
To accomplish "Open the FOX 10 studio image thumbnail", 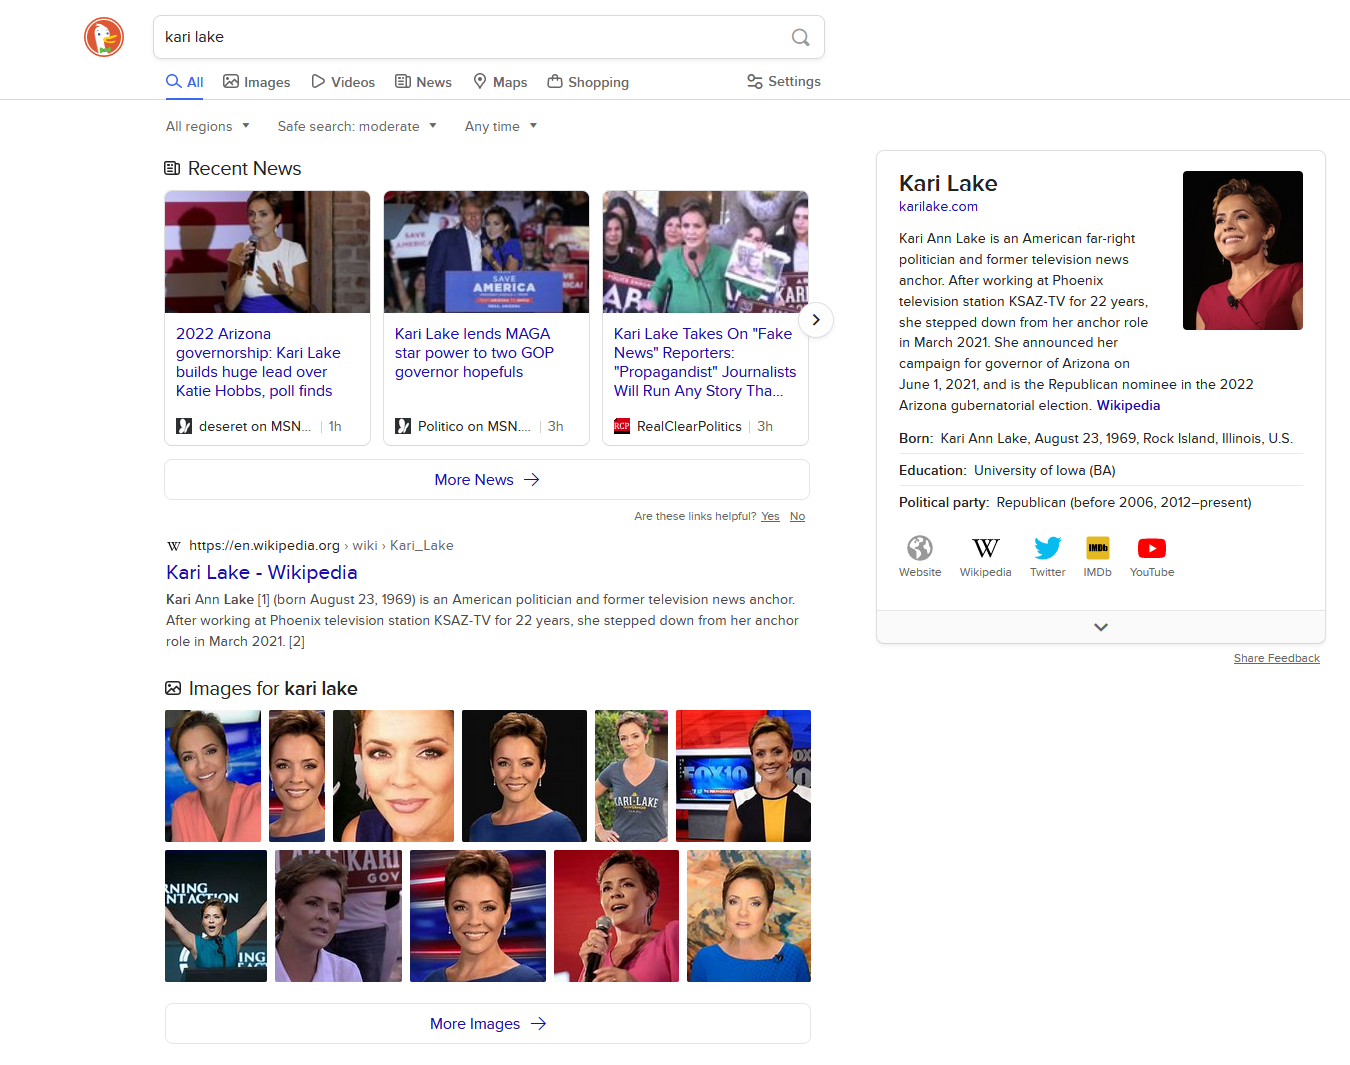I will 743,776.
